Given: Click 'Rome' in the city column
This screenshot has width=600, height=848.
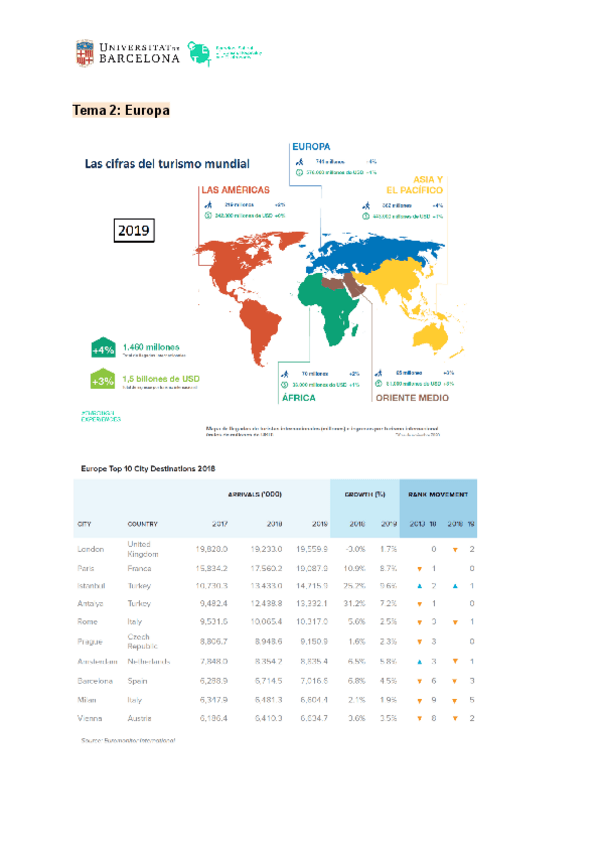Looking at the screenshot, I should coord(87,622).
